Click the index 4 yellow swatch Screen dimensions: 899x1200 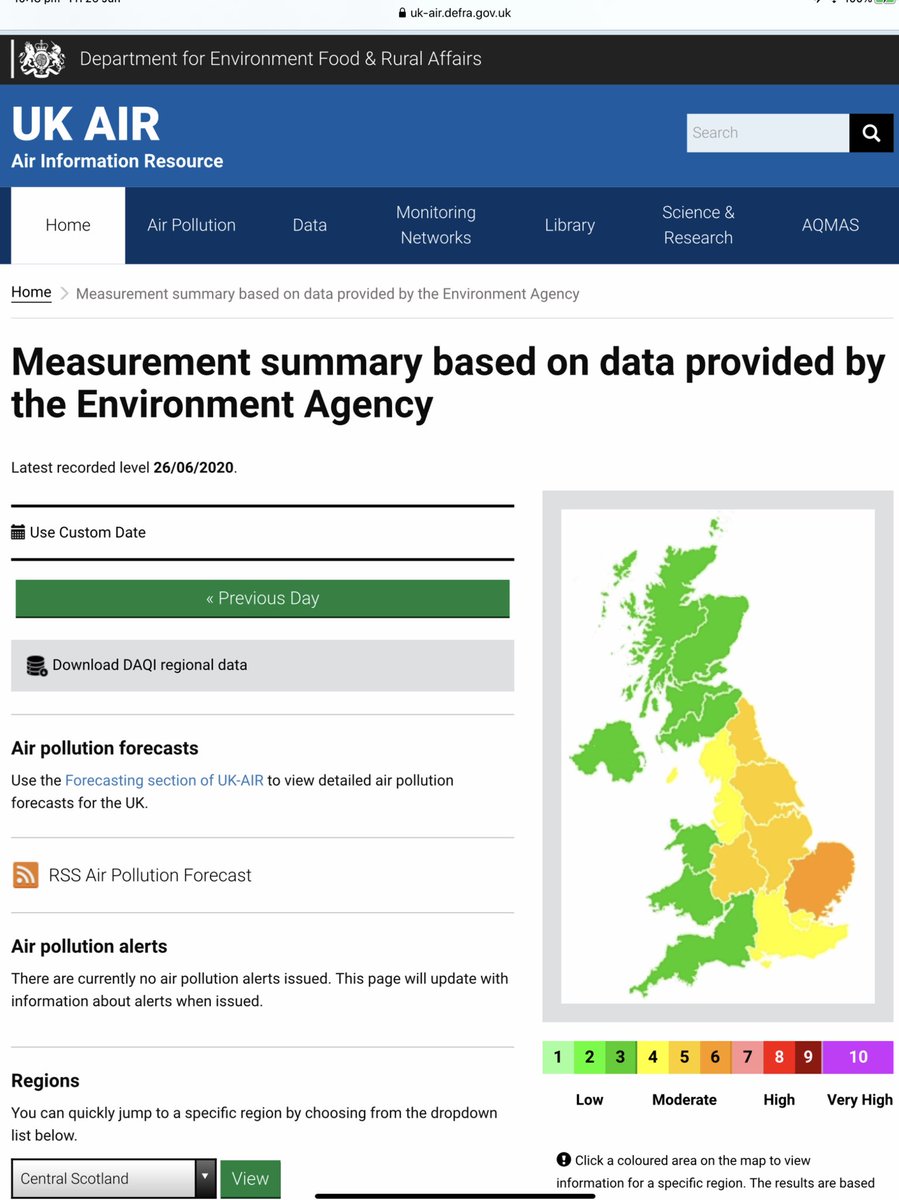coord(653,1057)
